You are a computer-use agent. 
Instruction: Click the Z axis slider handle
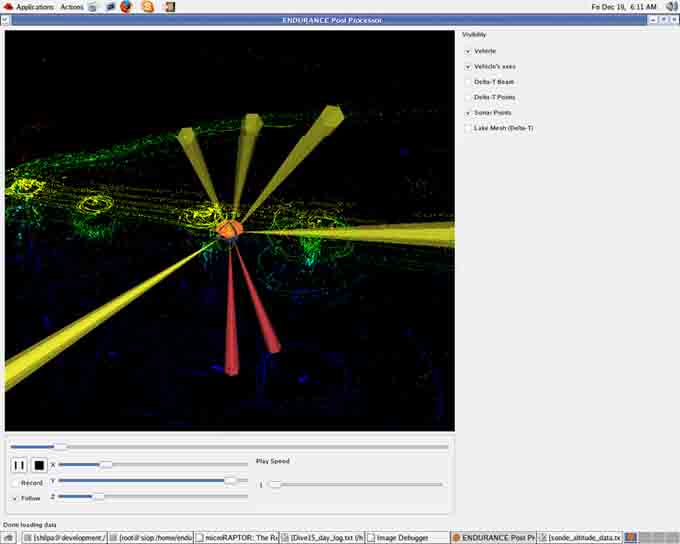pos(98,496)
